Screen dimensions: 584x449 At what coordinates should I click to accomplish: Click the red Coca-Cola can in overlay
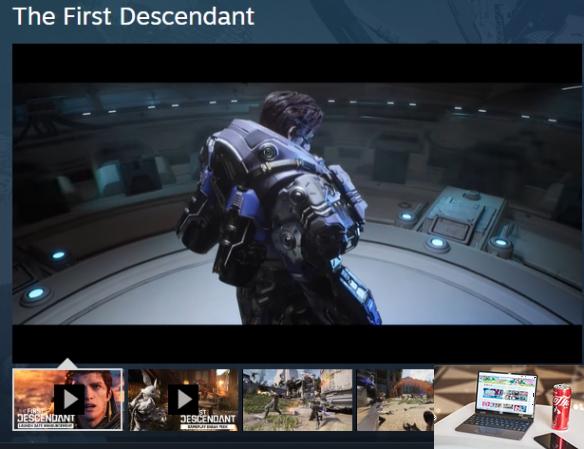562,407
